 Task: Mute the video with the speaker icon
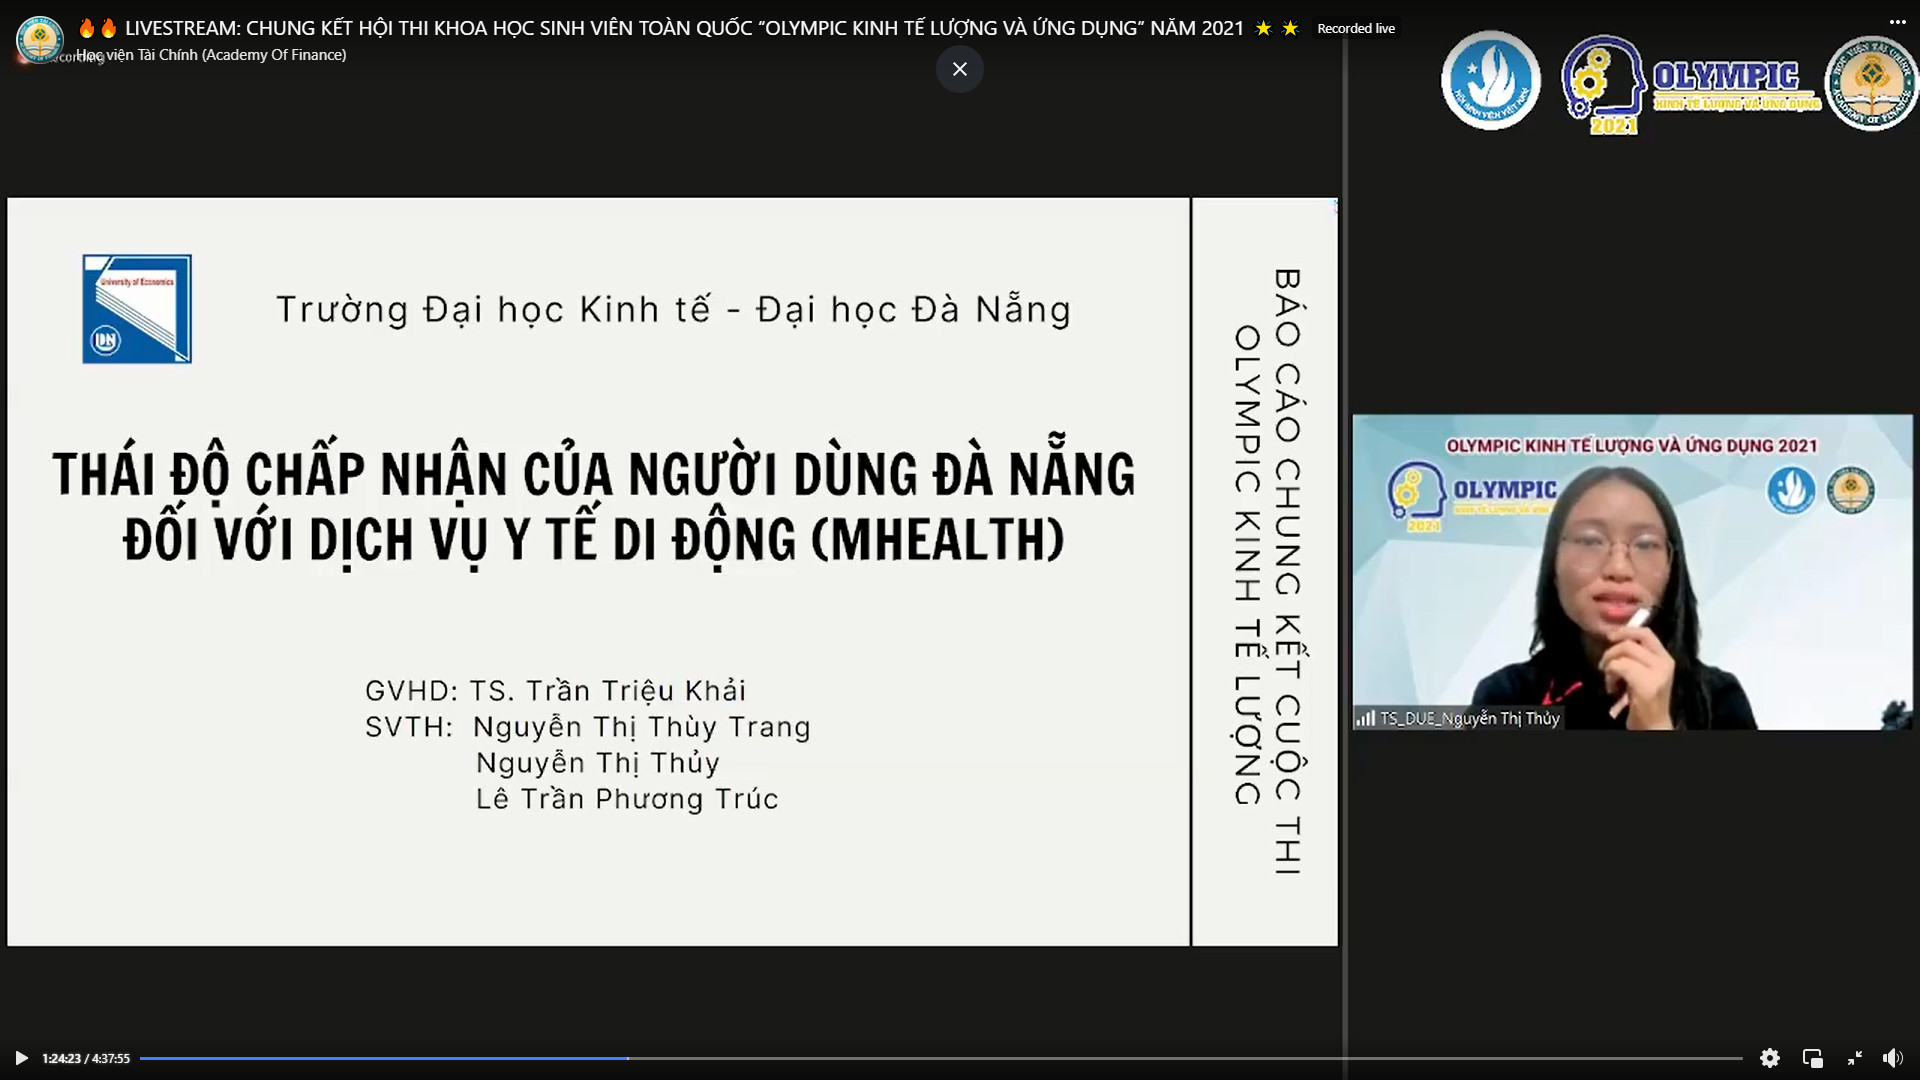coord(1892,1058)
